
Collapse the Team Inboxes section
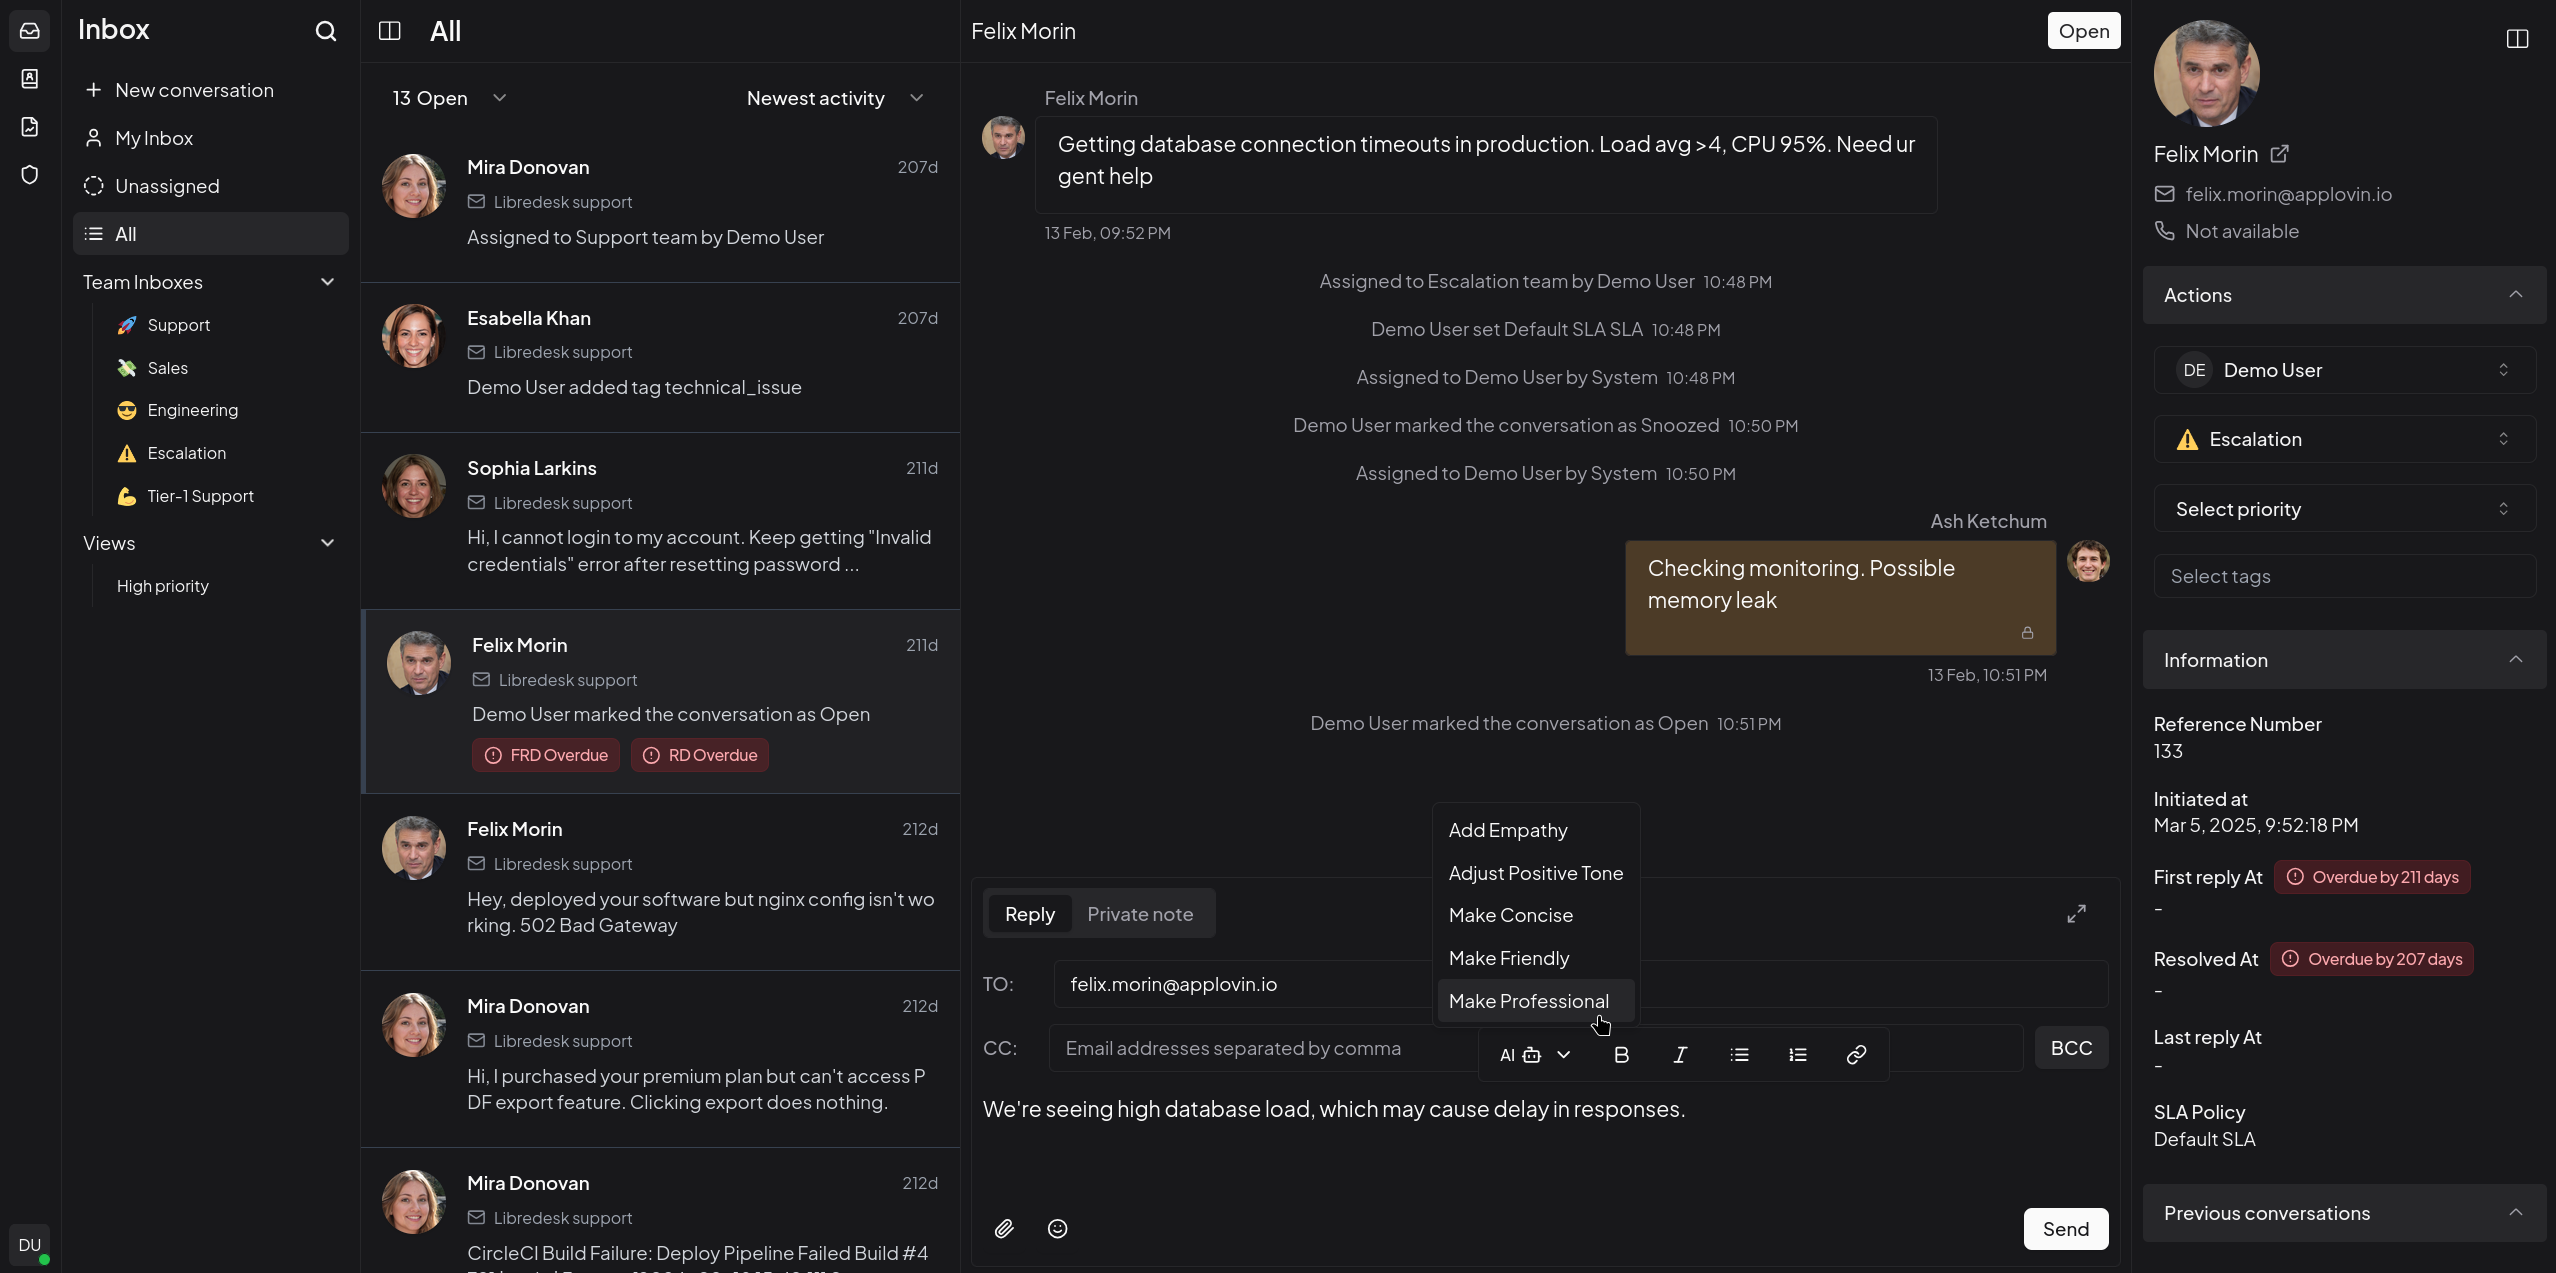pos(327,282)
